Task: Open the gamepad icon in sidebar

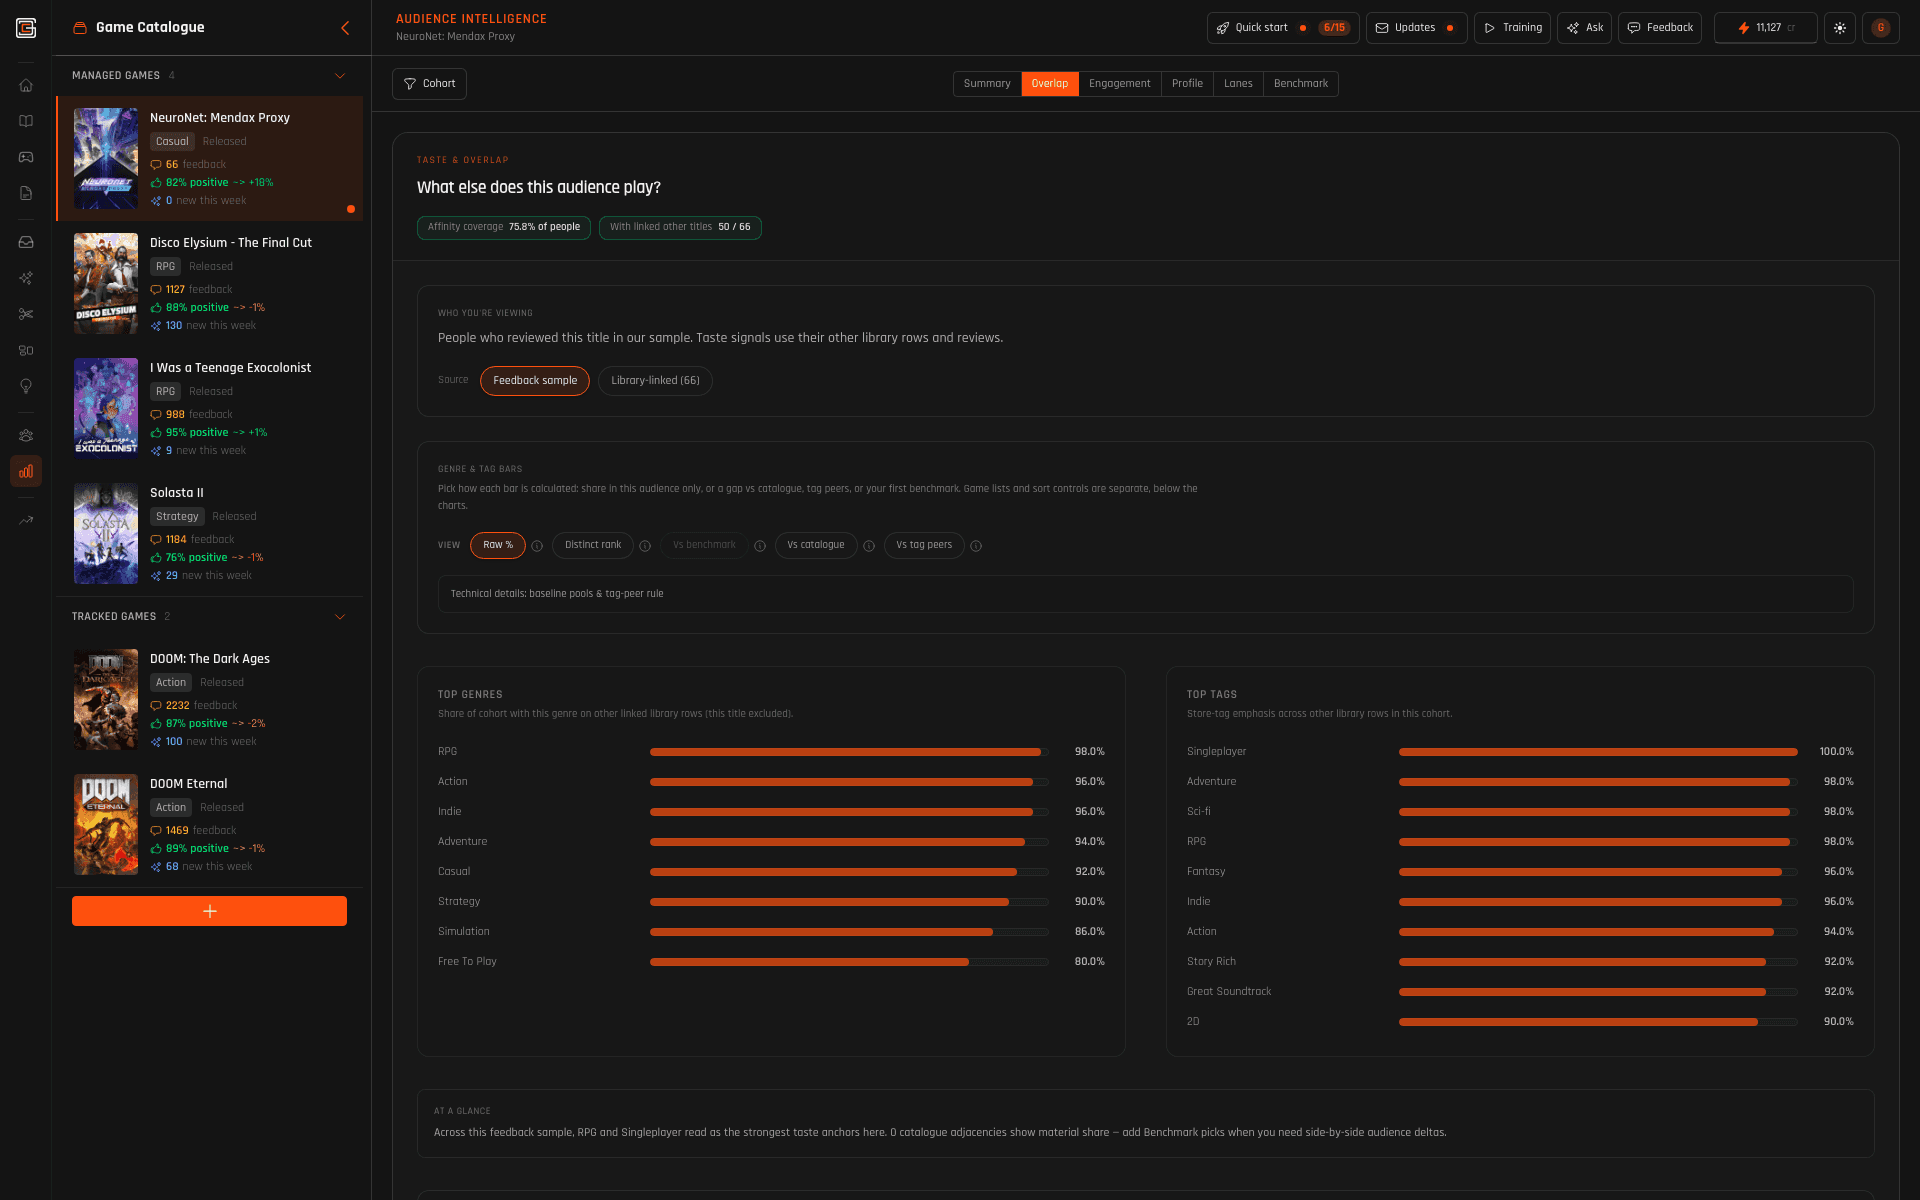Action: point(26,157)
